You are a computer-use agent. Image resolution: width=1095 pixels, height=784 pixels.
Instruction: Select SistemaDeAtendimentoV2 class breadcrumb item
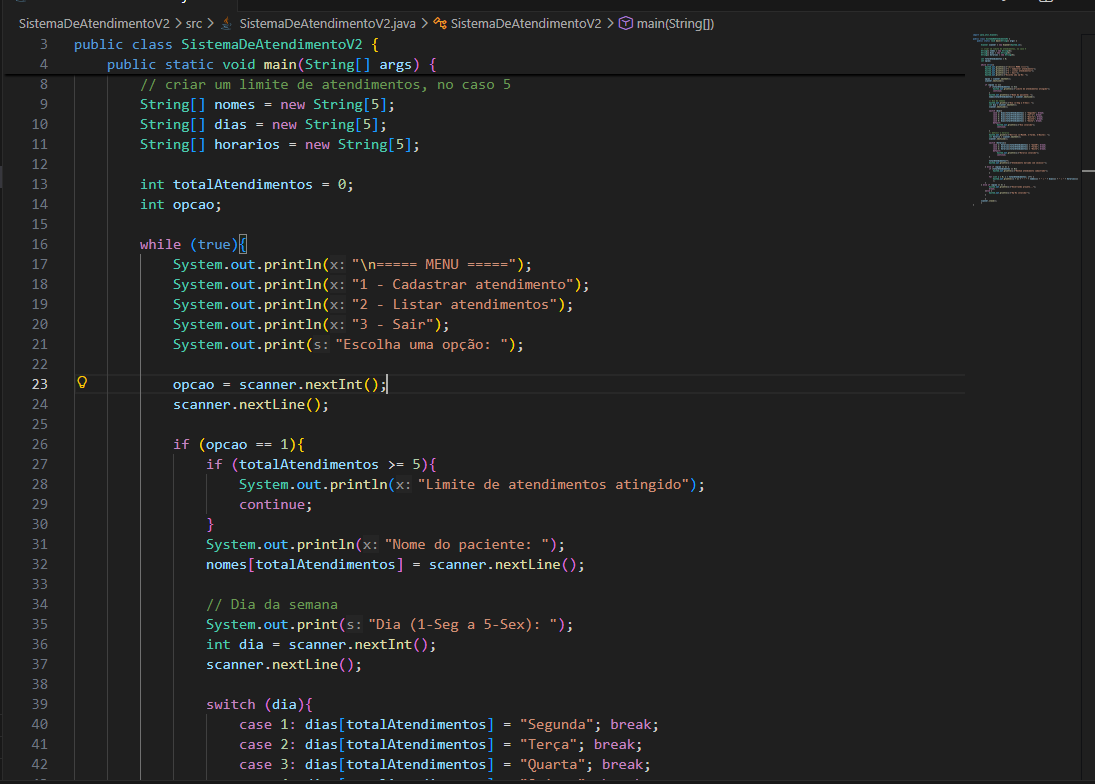525,23
